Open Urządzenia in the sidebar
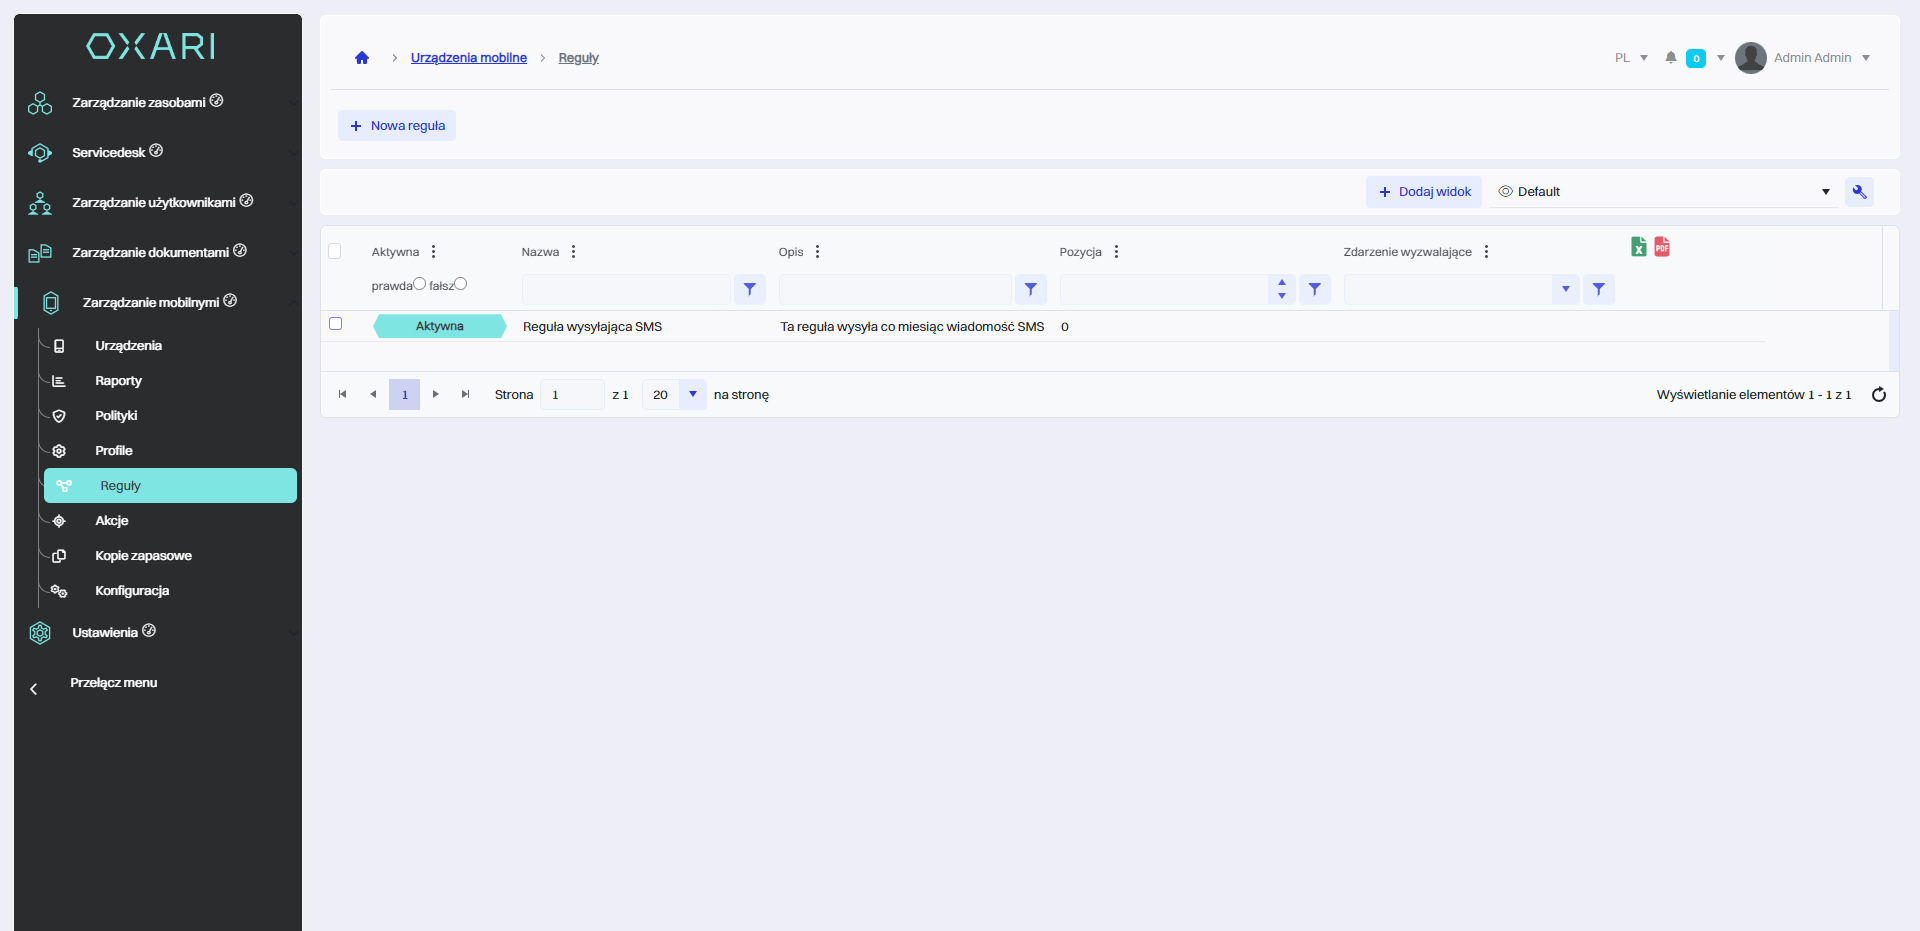Viewport: 1920px width, 931px height. point(128,346)
